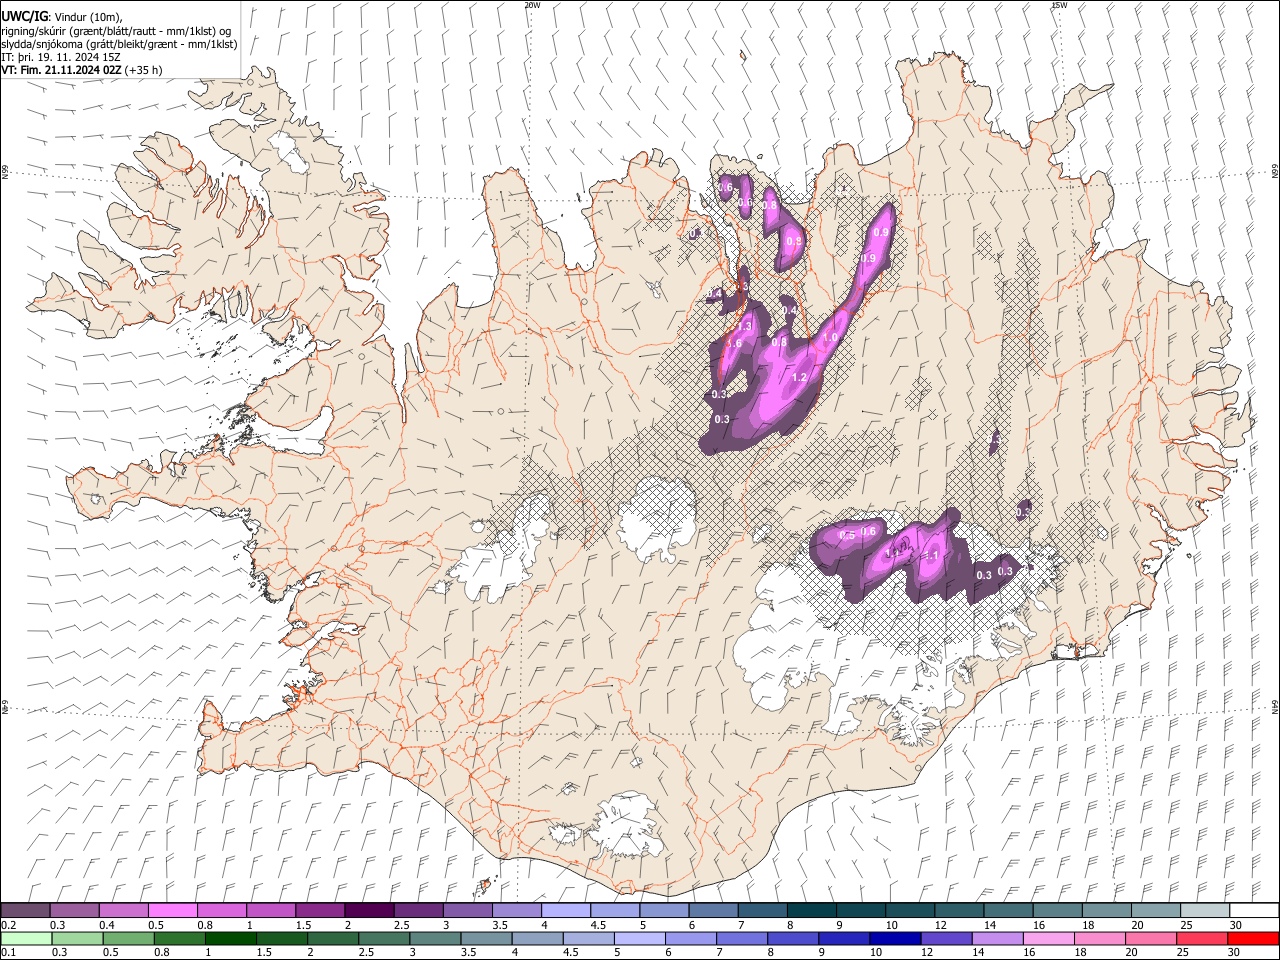The image size is (1280, 960).
Task: Click the "0.5" snowfall value on map
Action: [x=847, y=536]
